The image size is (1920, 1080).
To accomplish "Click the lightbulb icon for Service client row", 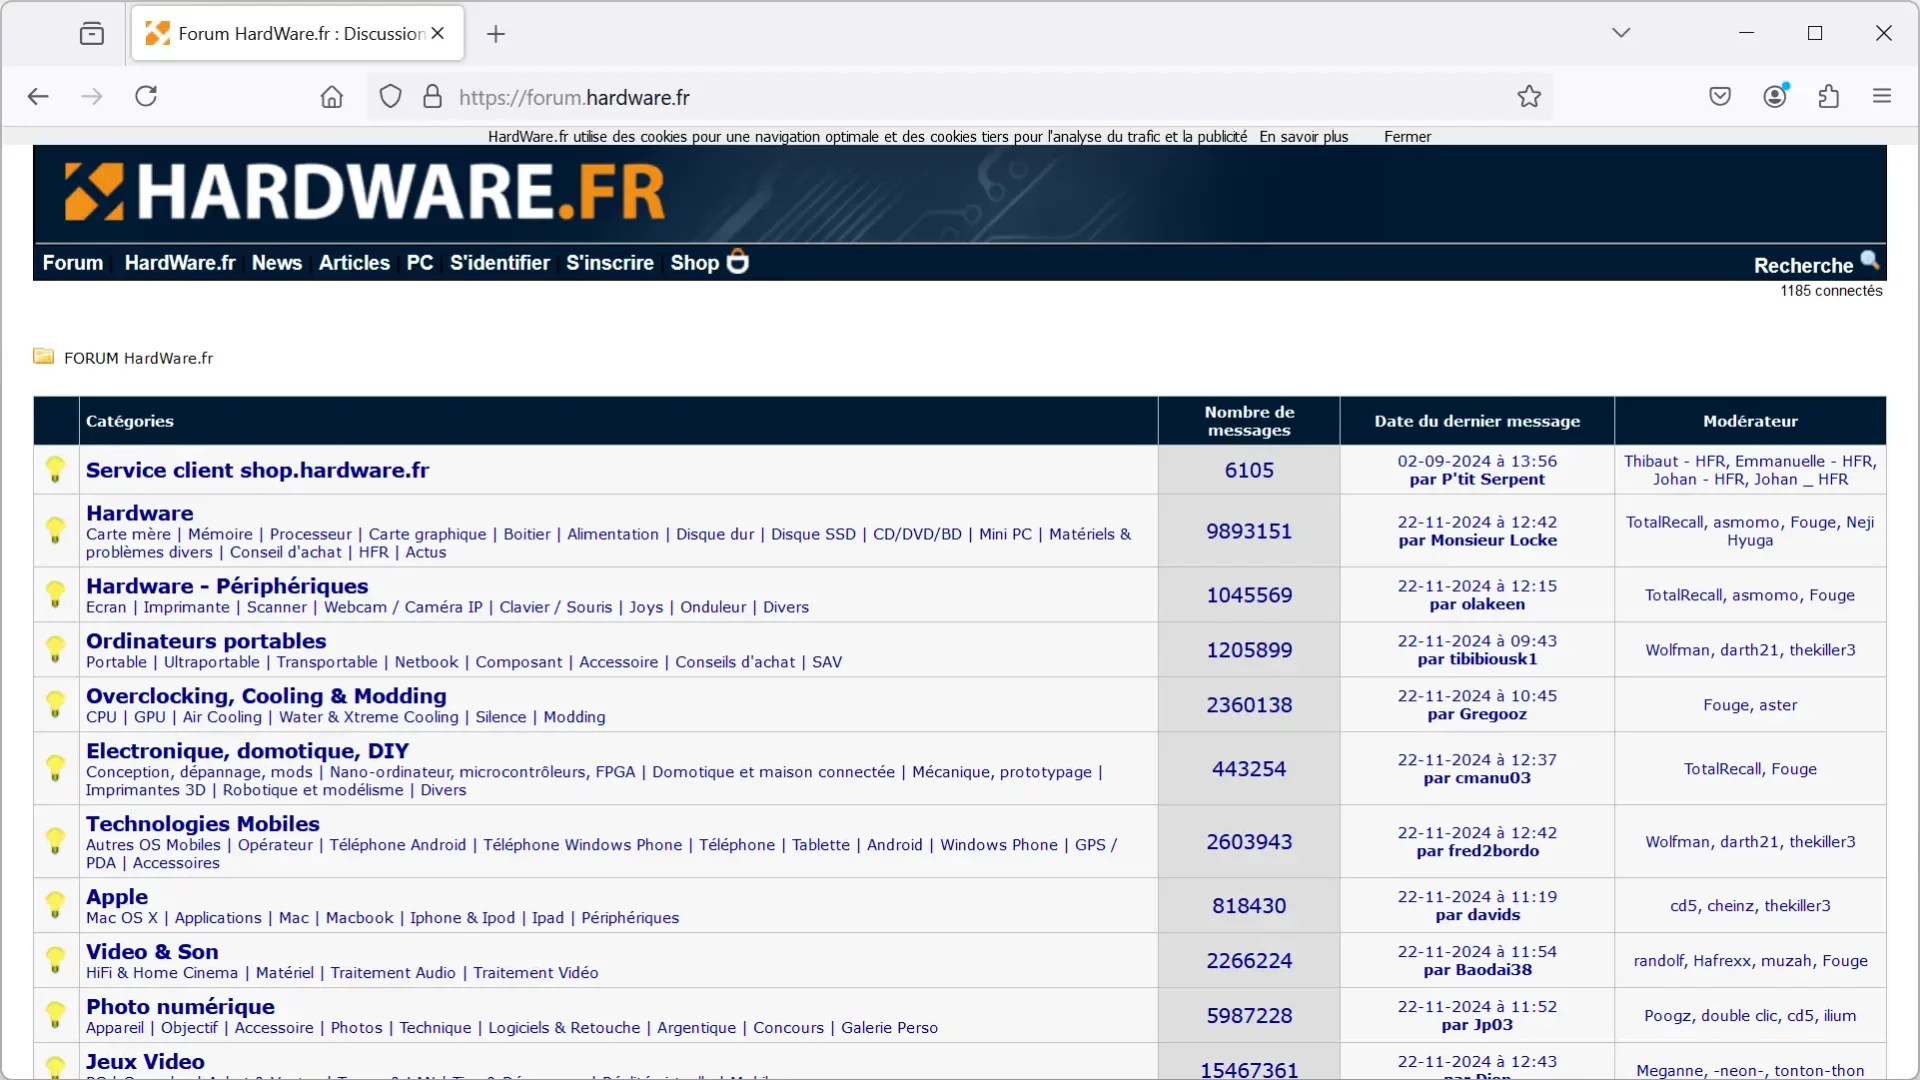I will [x=55, y=468].
